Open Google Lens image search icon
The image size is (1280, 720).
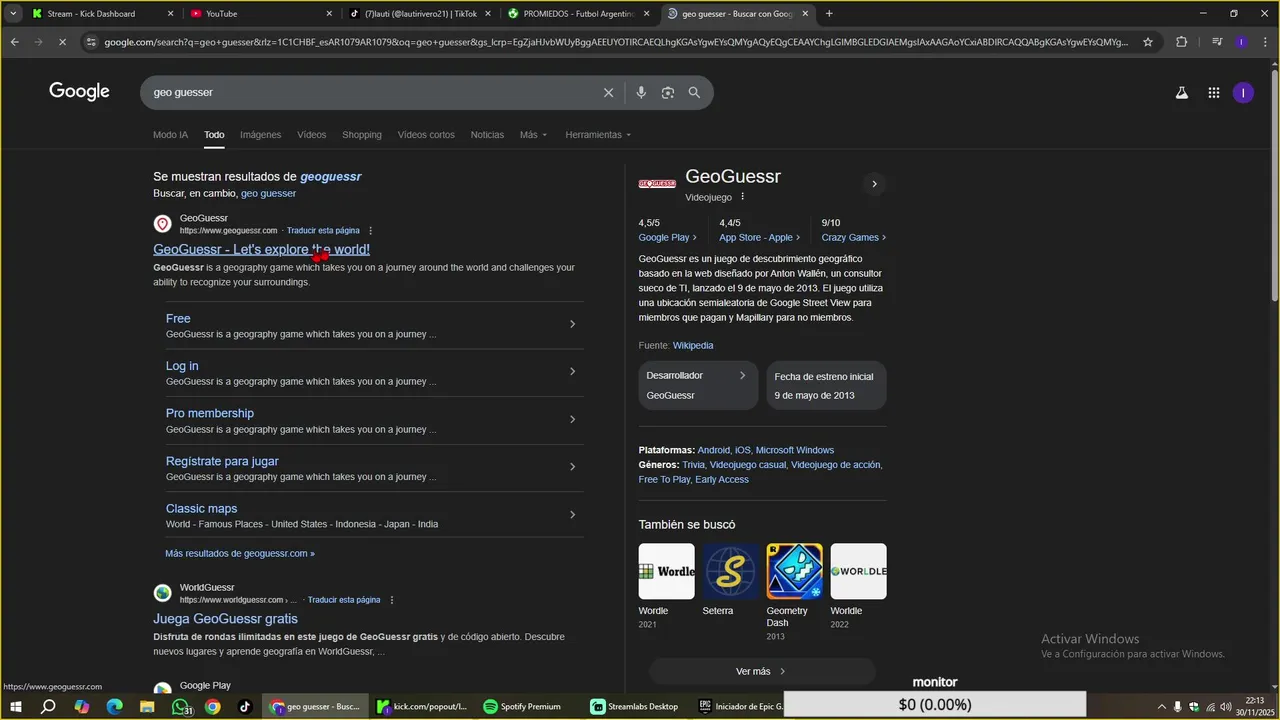(x=668, y=92)
